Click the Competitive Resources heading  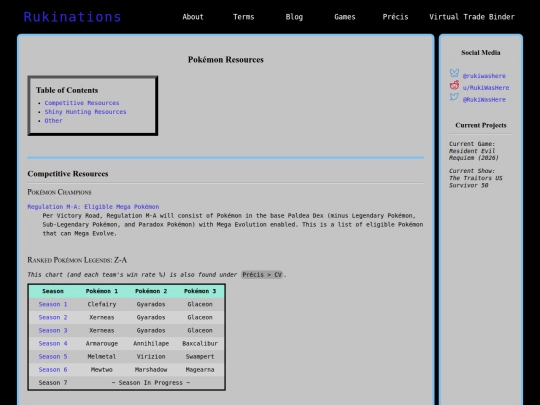pos(68,174)
